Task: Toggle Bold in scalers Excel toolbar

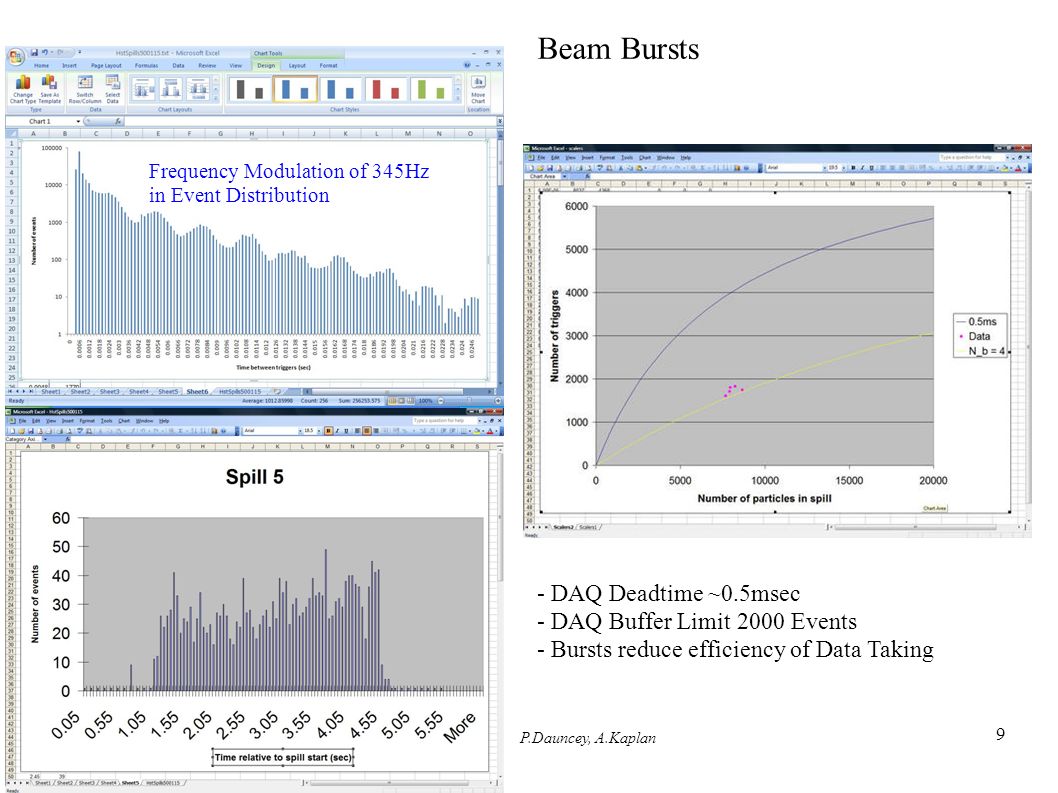Action: click(854, 167)
